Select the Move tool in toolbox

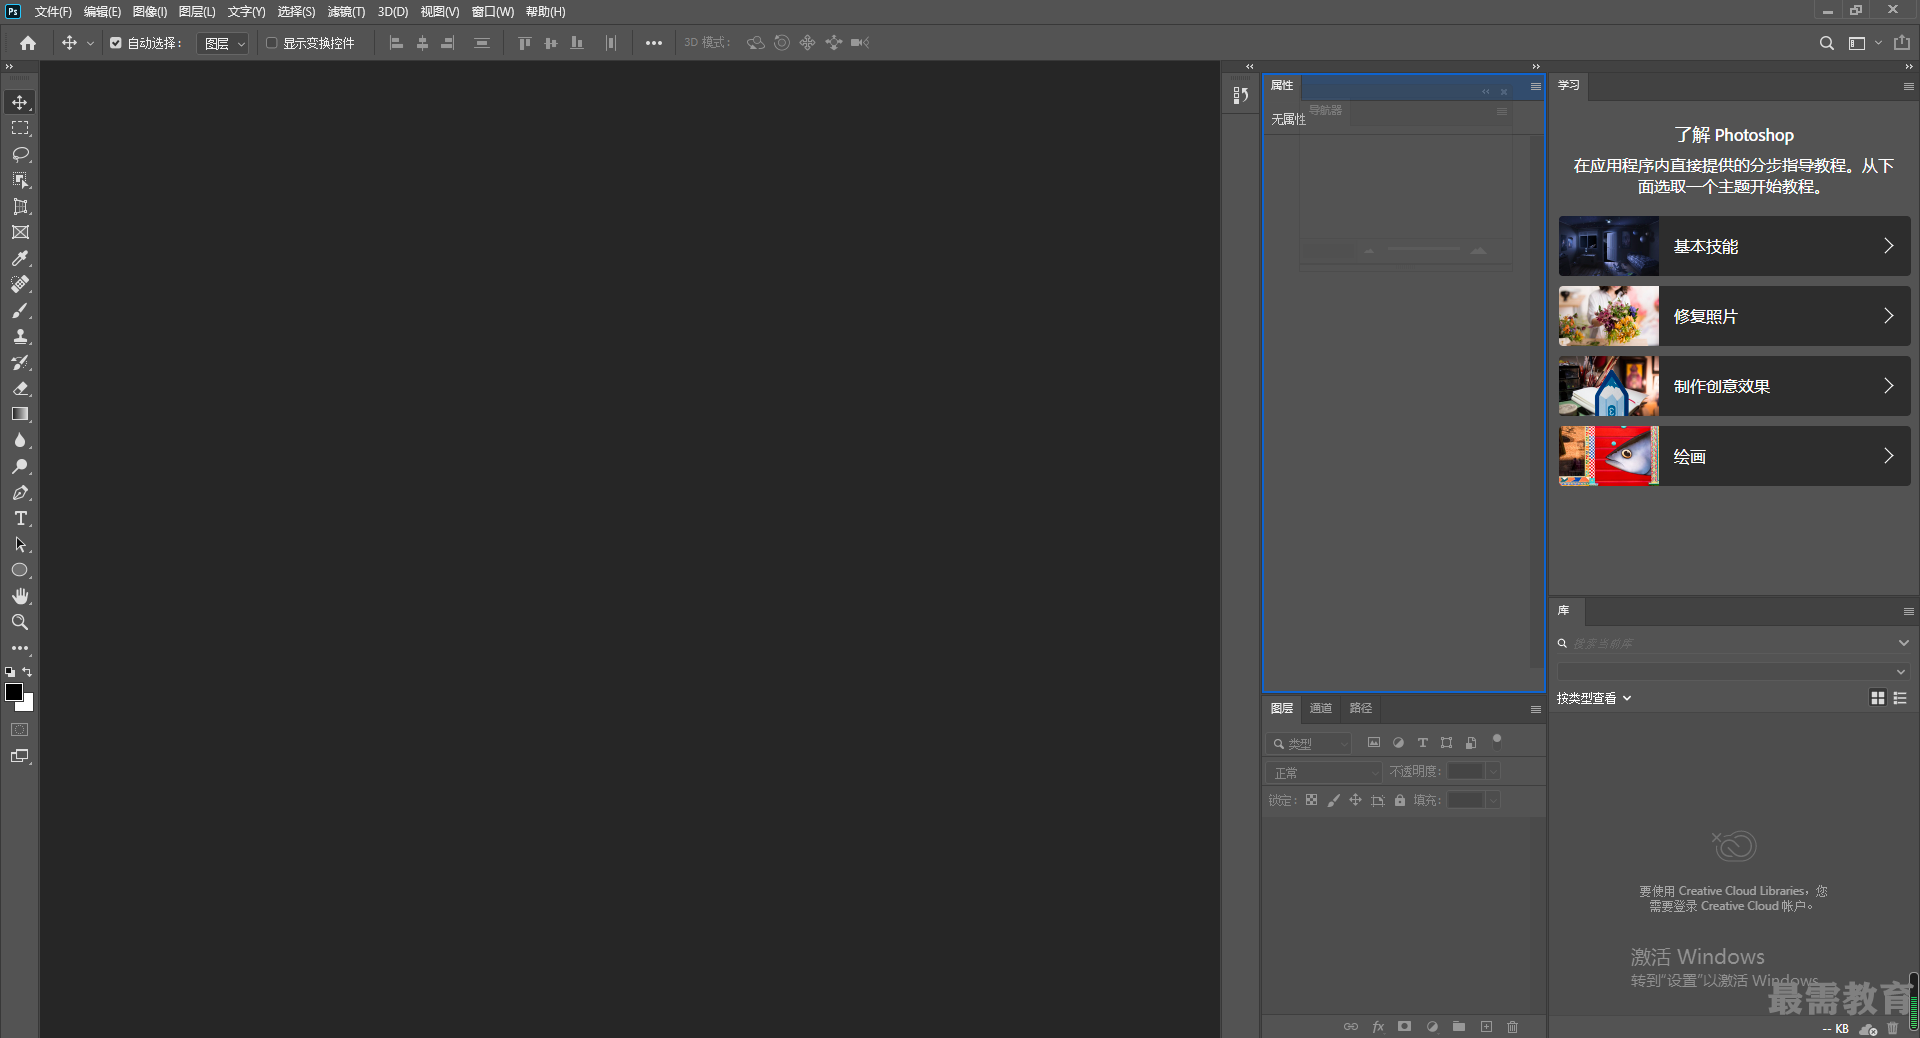(x=20, y=102)
